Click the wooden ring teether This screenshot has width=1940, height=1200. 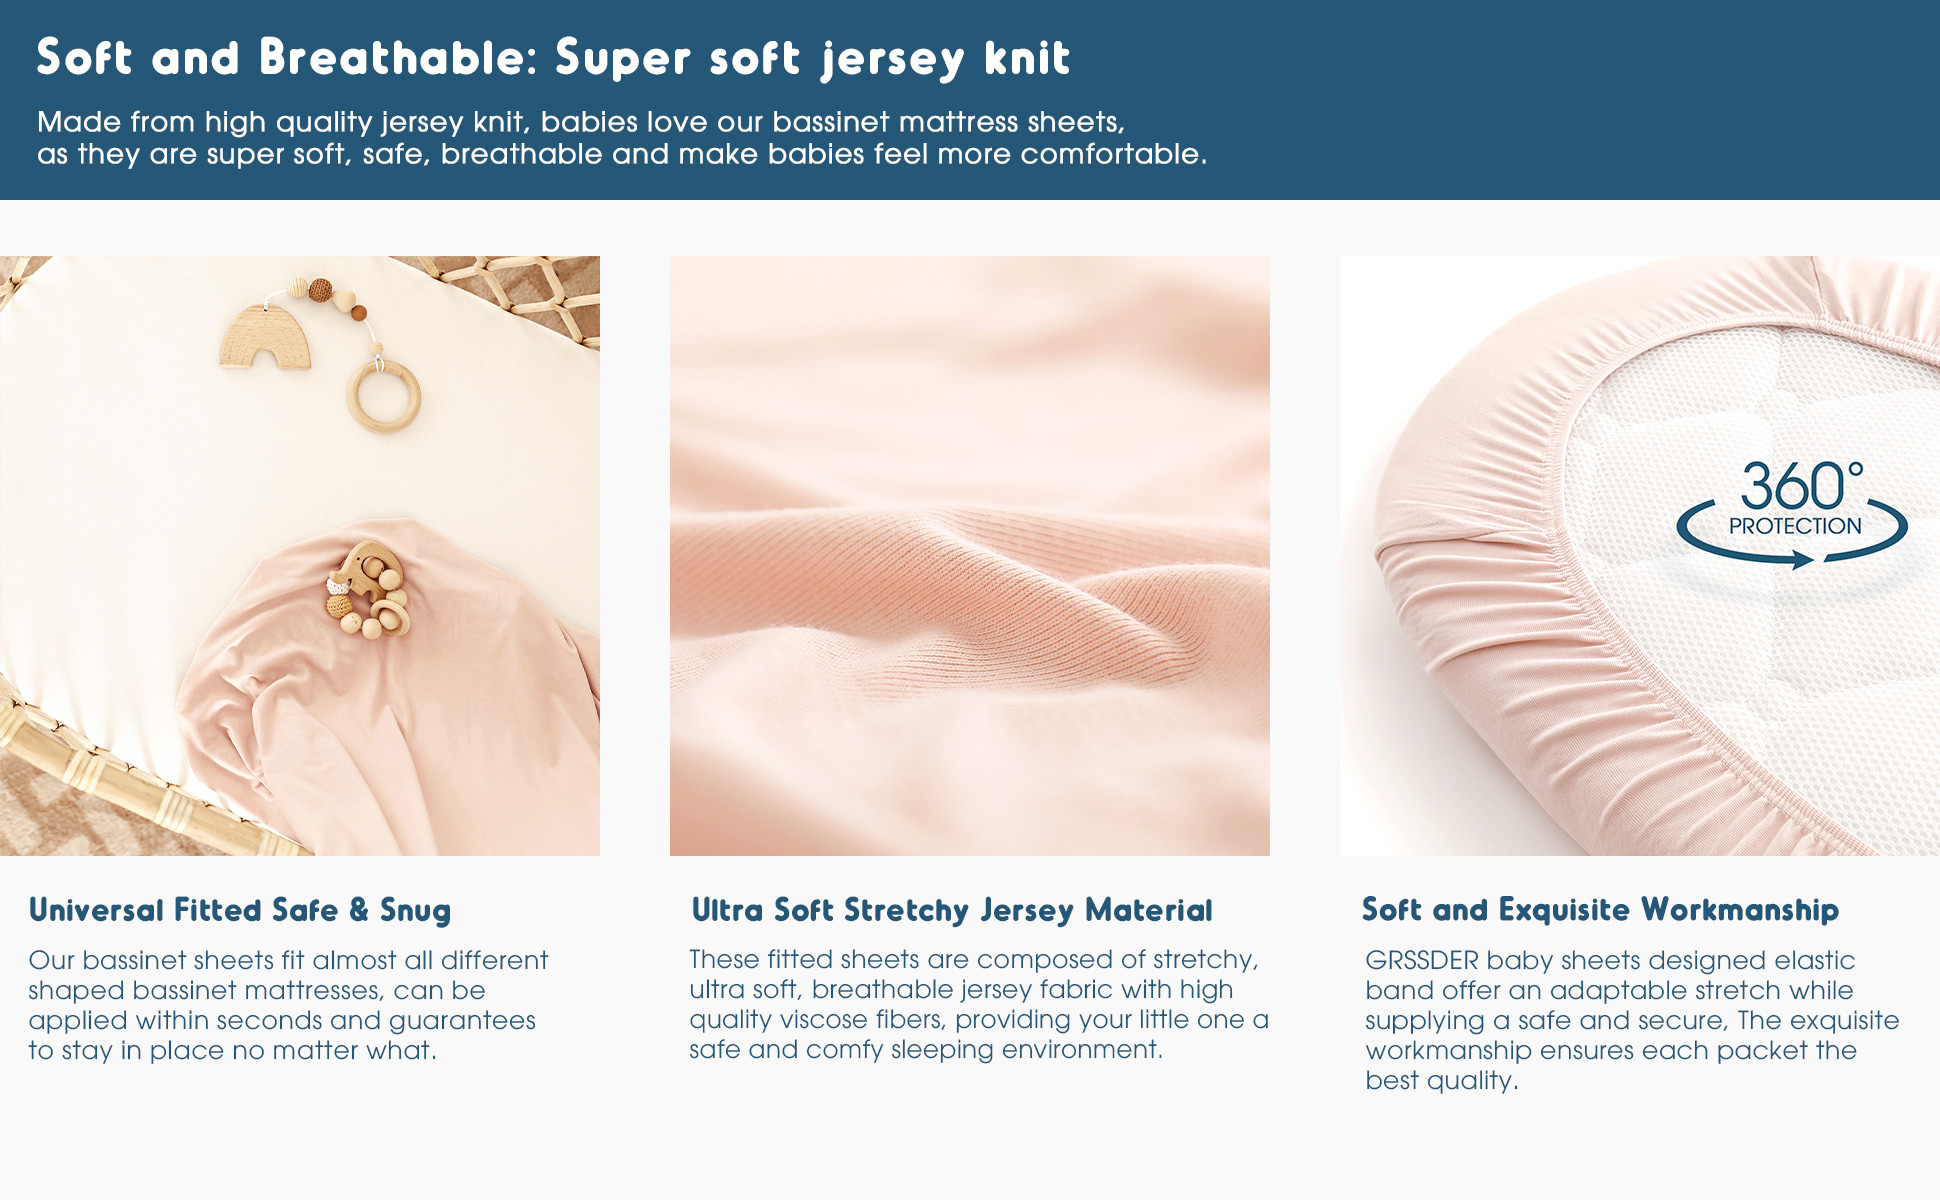[x=384, y=397]
